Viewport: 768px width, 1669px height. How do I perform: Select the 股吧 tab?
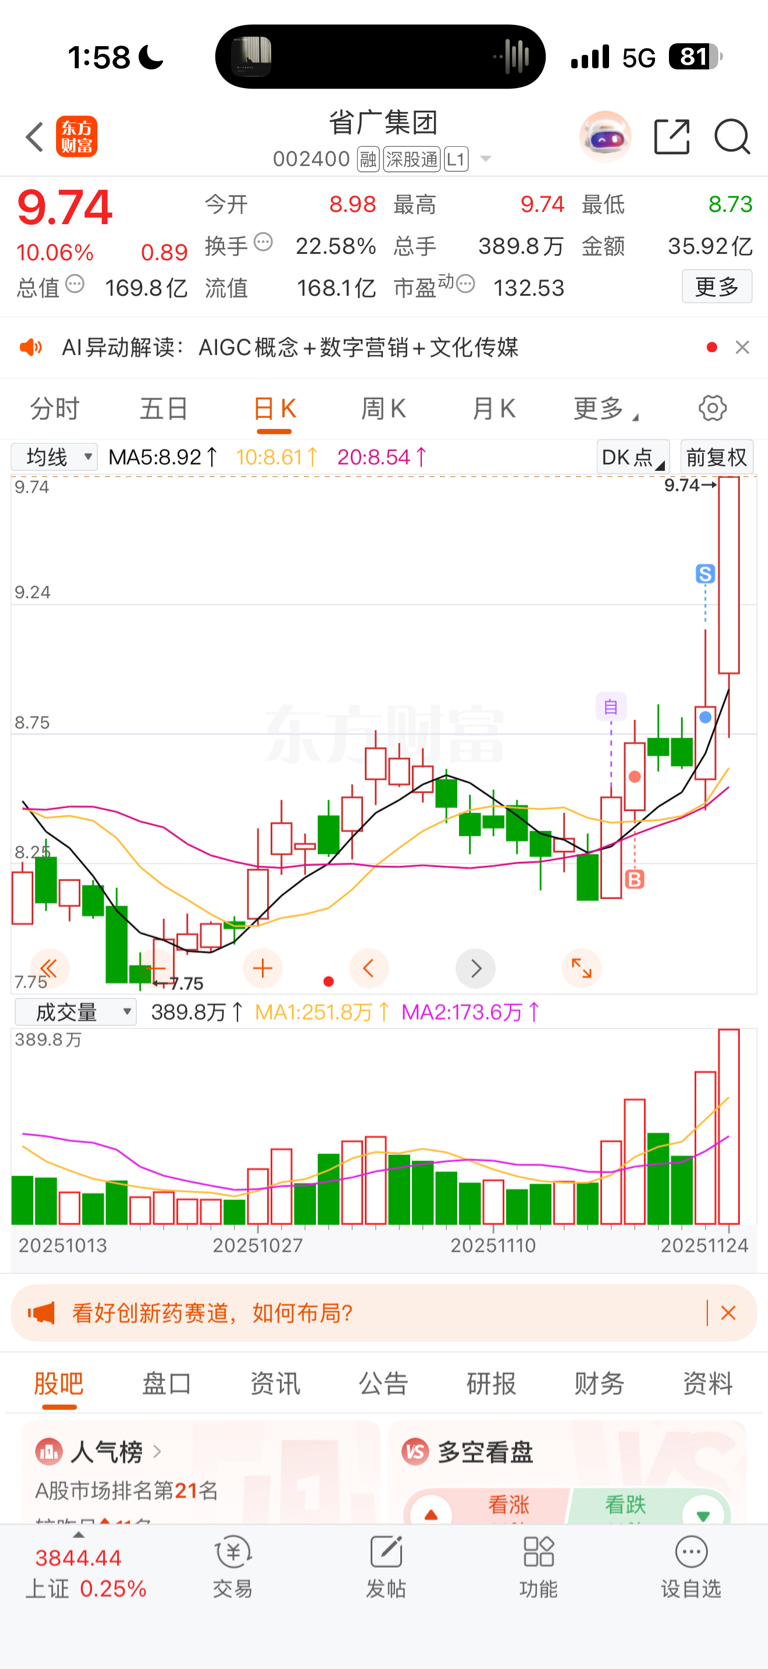pyautogui.click(x=59, y=1384)
